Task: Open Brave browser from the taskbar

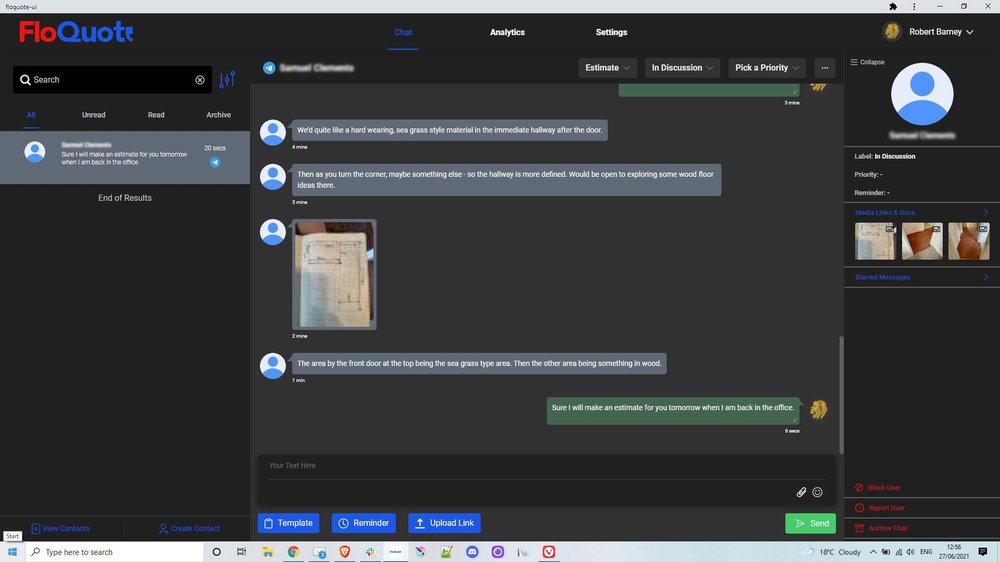Action: [x=344, y=552]
